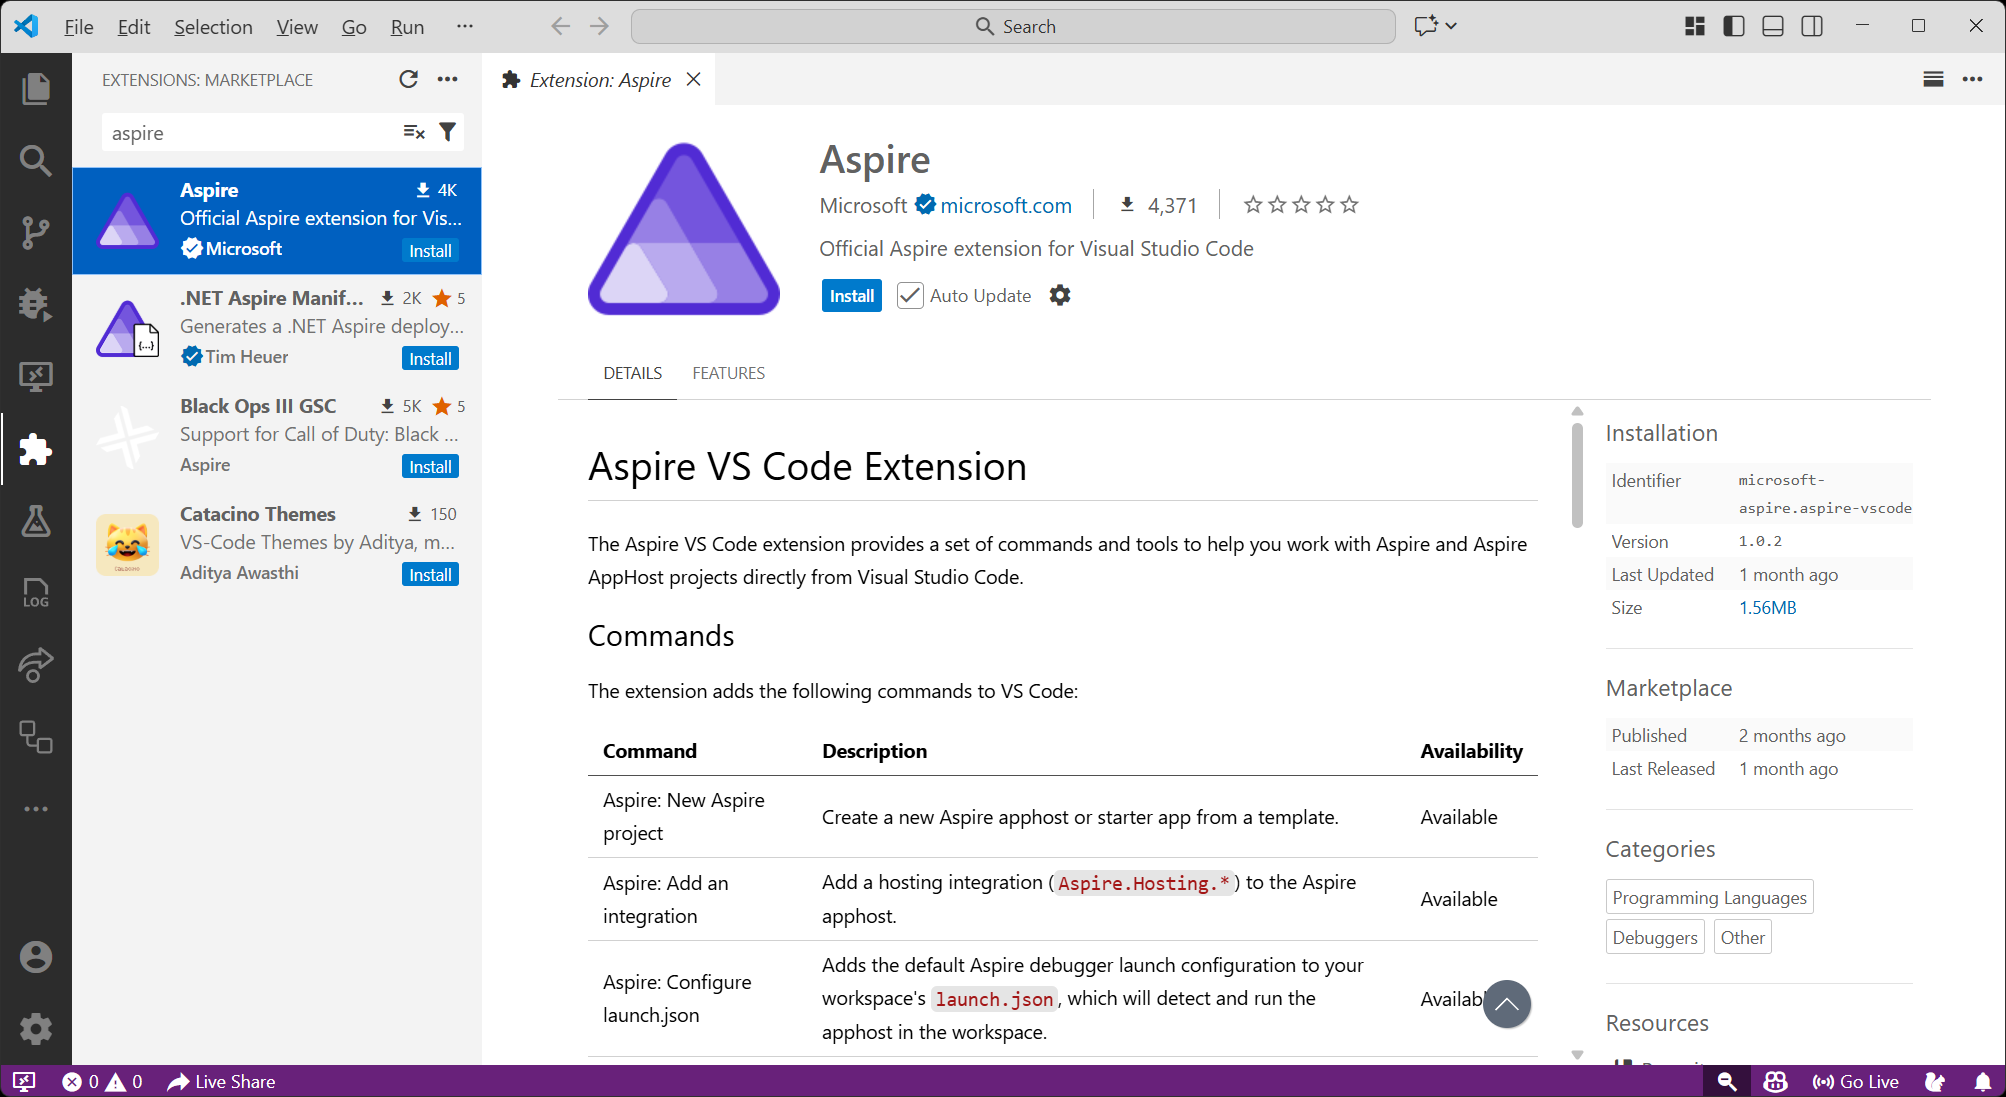The width and height of the screenshot is (2006, 1097).
Task: Install the Aspire extension with blue button
Action: click(851, 296)
